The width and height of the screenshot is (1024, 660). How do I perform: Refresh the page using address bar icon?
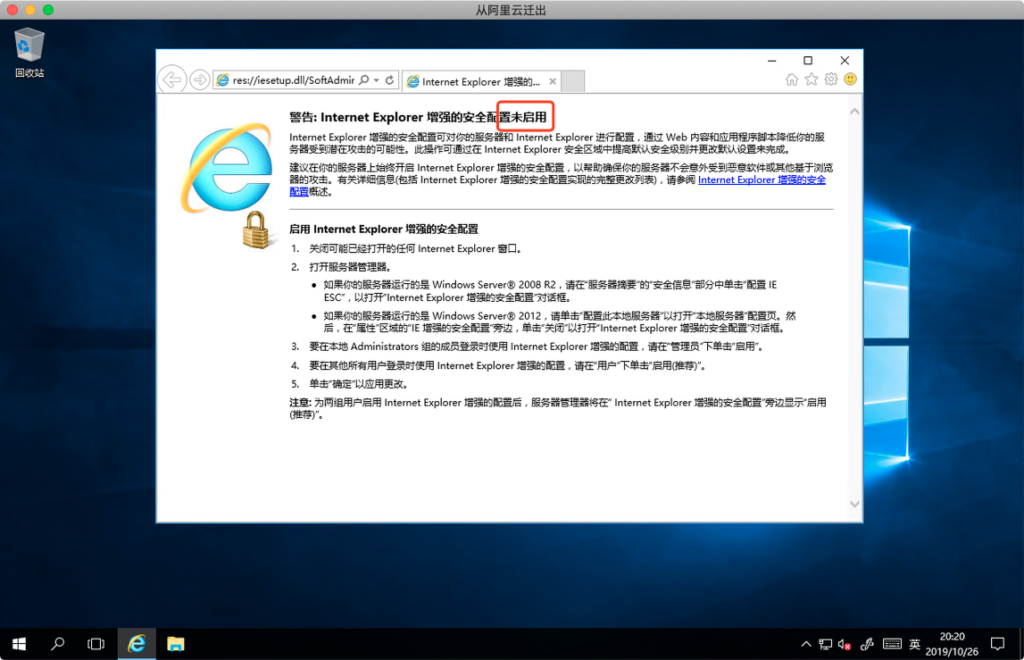coord(389,80)
